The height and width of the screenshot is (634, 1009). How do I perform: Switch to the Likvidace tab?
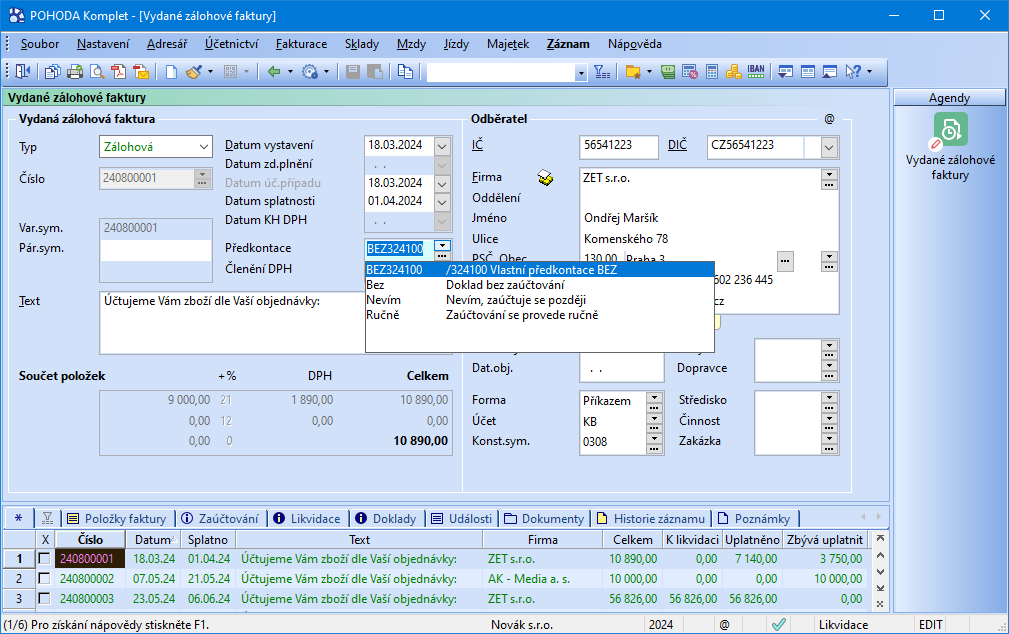(307, 519)
